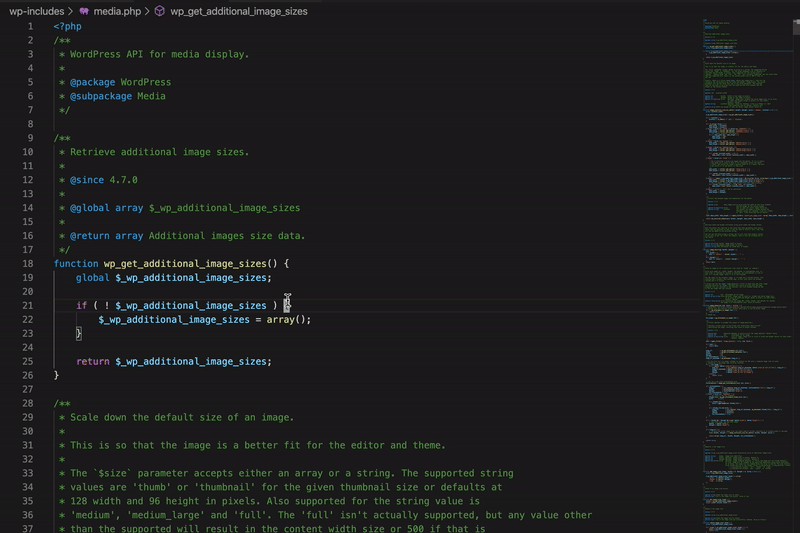Click line number 1 in the gutter
Viewport: 800px width, 533px height.
(30, 27)
